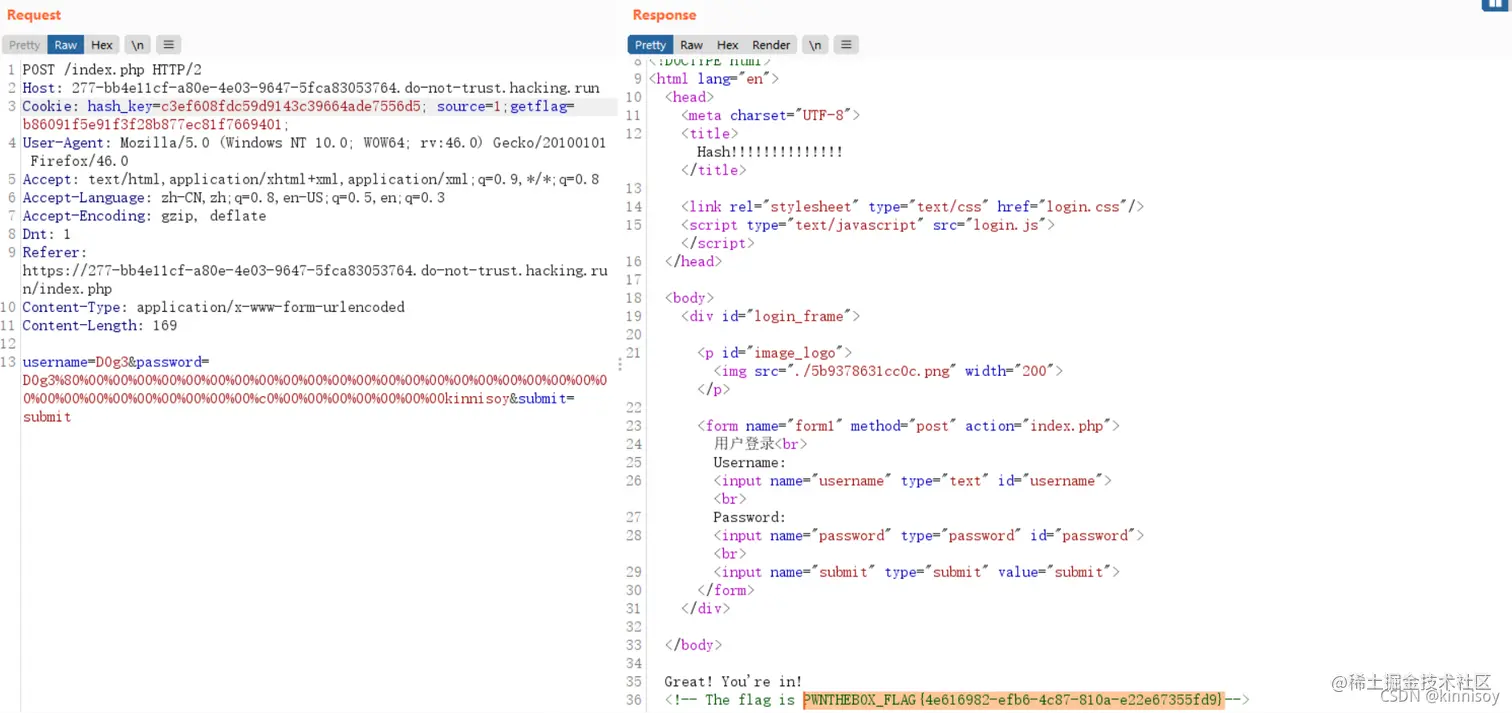This screenshot has height=713, width=1512.
Task: Click the Accept: text/html header line
Action: 311,180
